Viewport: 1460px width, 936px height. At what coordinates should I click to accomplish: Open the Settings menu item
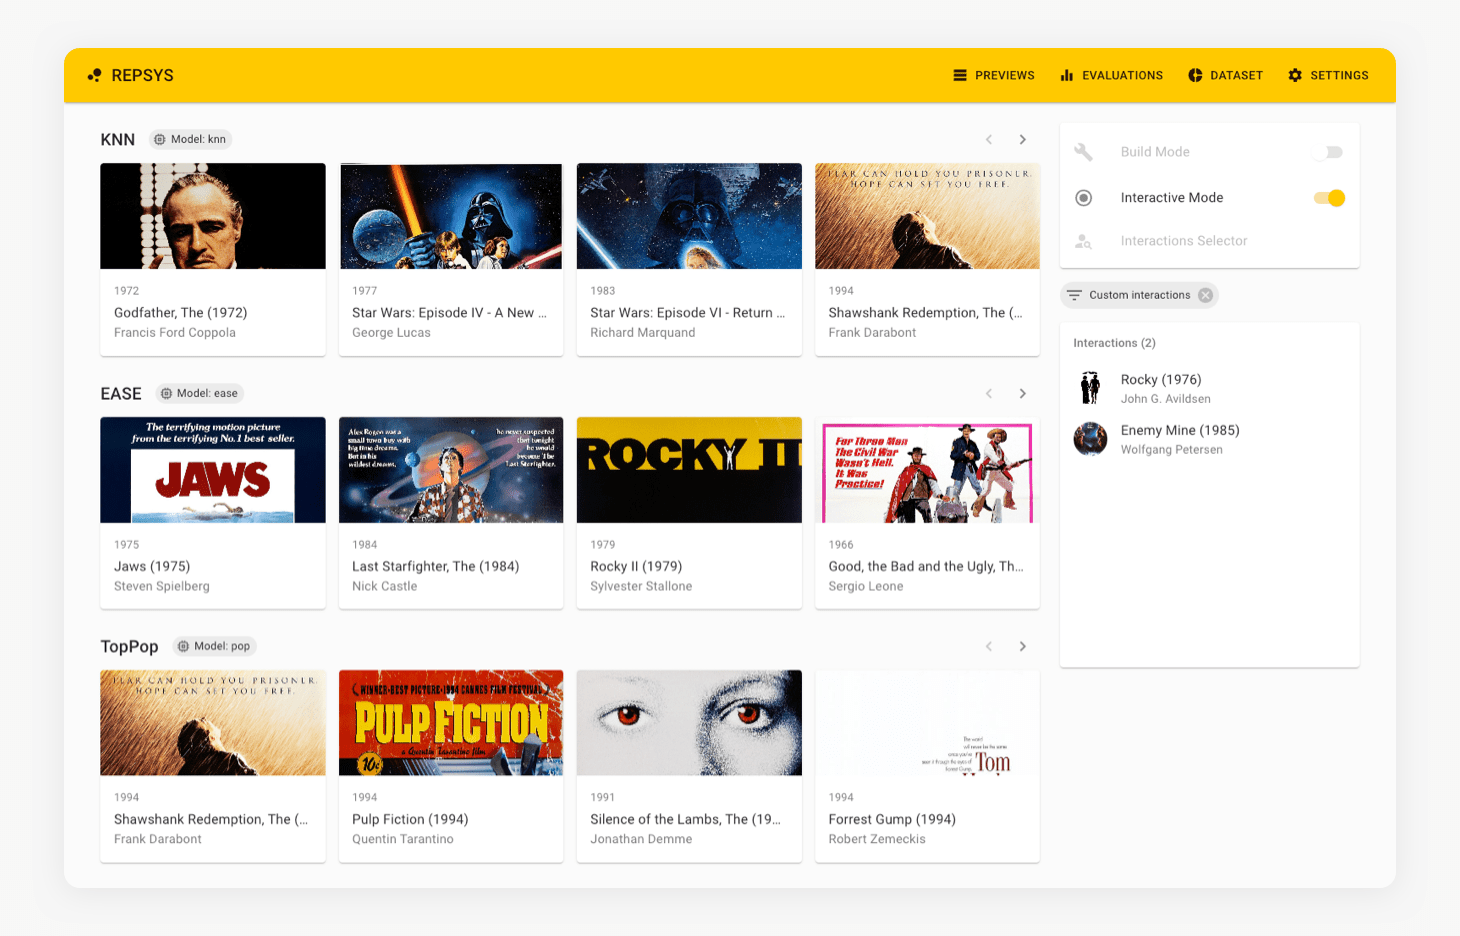tap(1328, 75)
